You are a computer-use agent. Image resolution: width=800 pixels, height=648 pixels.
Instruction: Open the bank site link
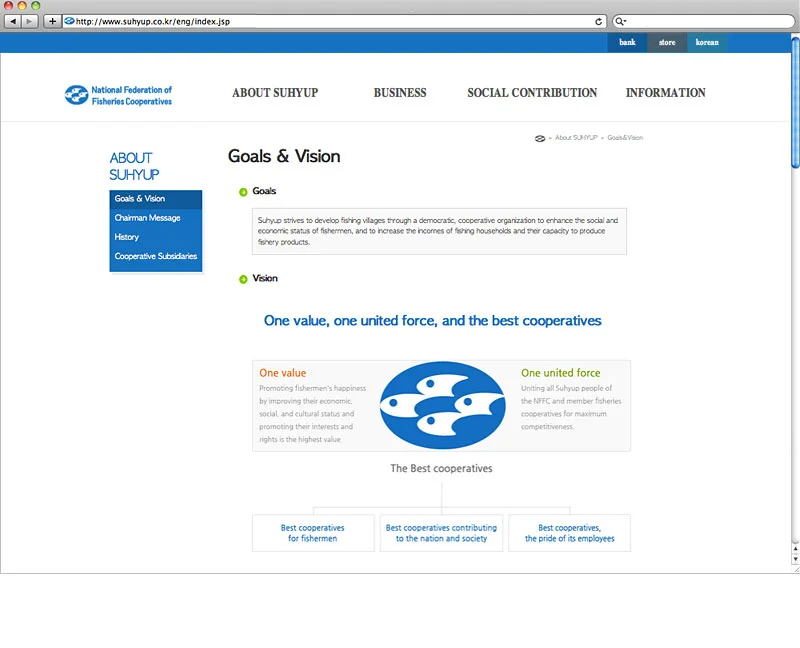pos(627,42)
